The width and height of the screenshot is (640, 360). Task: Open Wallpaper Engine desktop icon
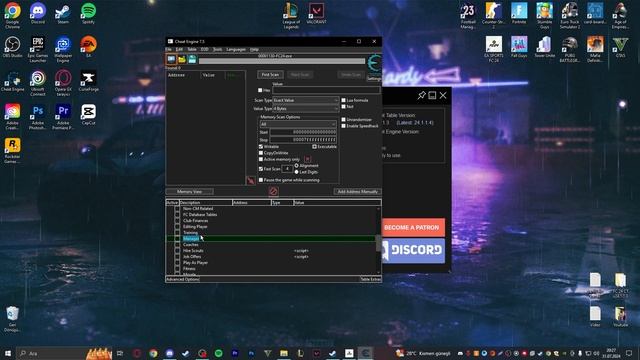(63, 49)
